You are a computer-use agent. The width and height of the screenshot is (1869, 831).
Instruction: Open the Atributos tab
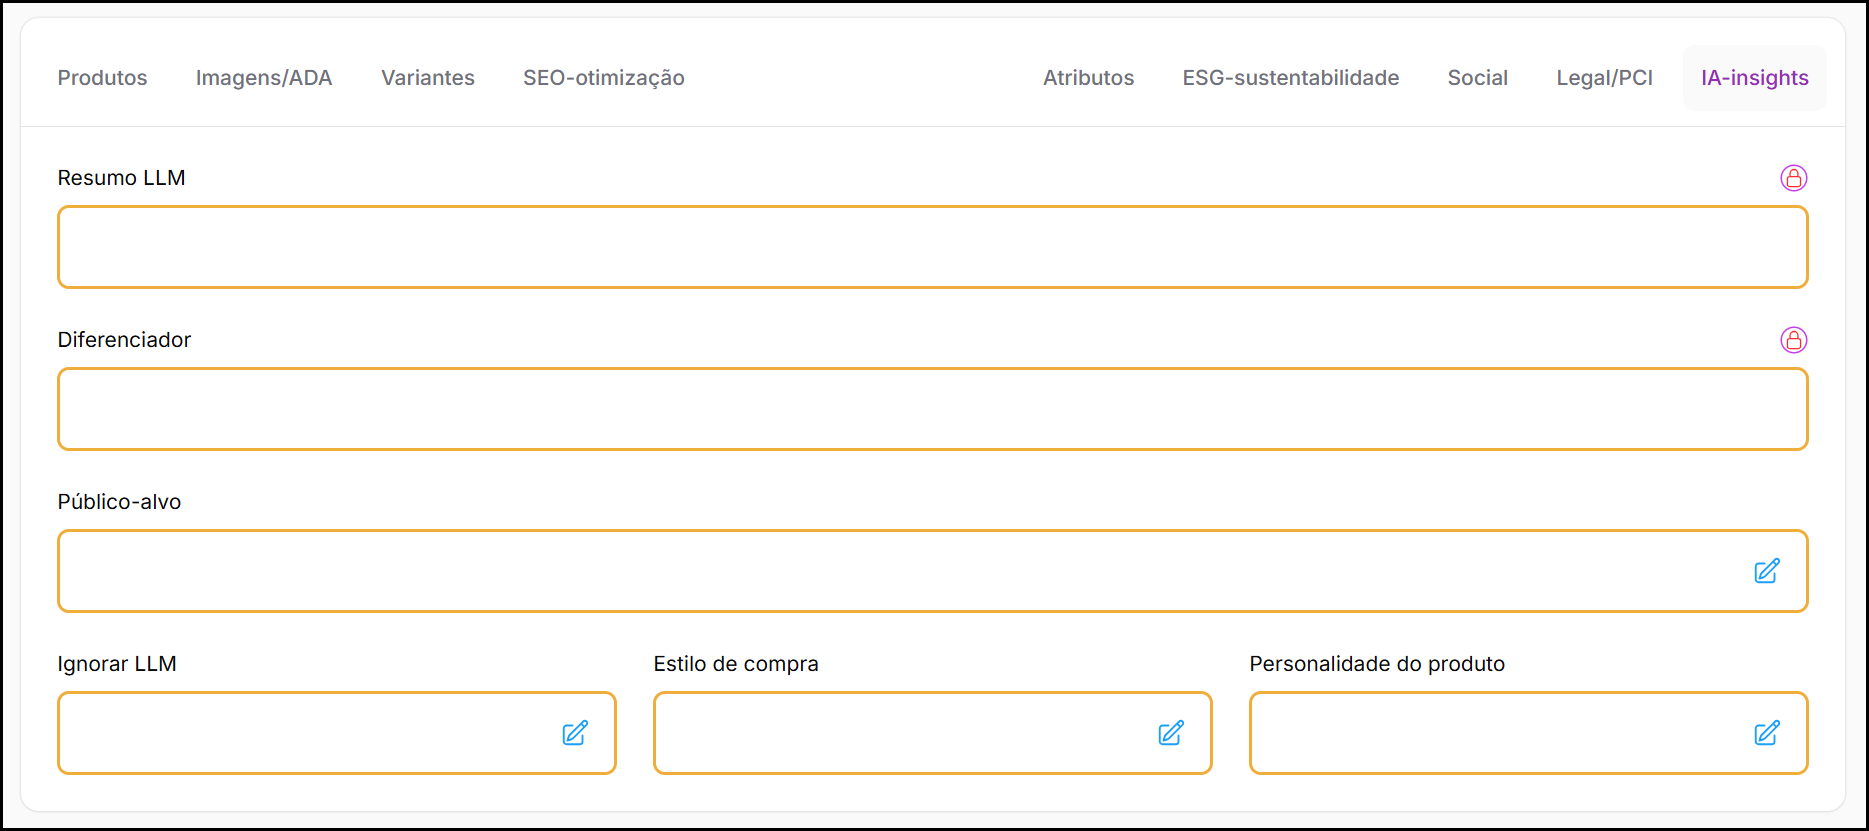(x=1088, y=78)
